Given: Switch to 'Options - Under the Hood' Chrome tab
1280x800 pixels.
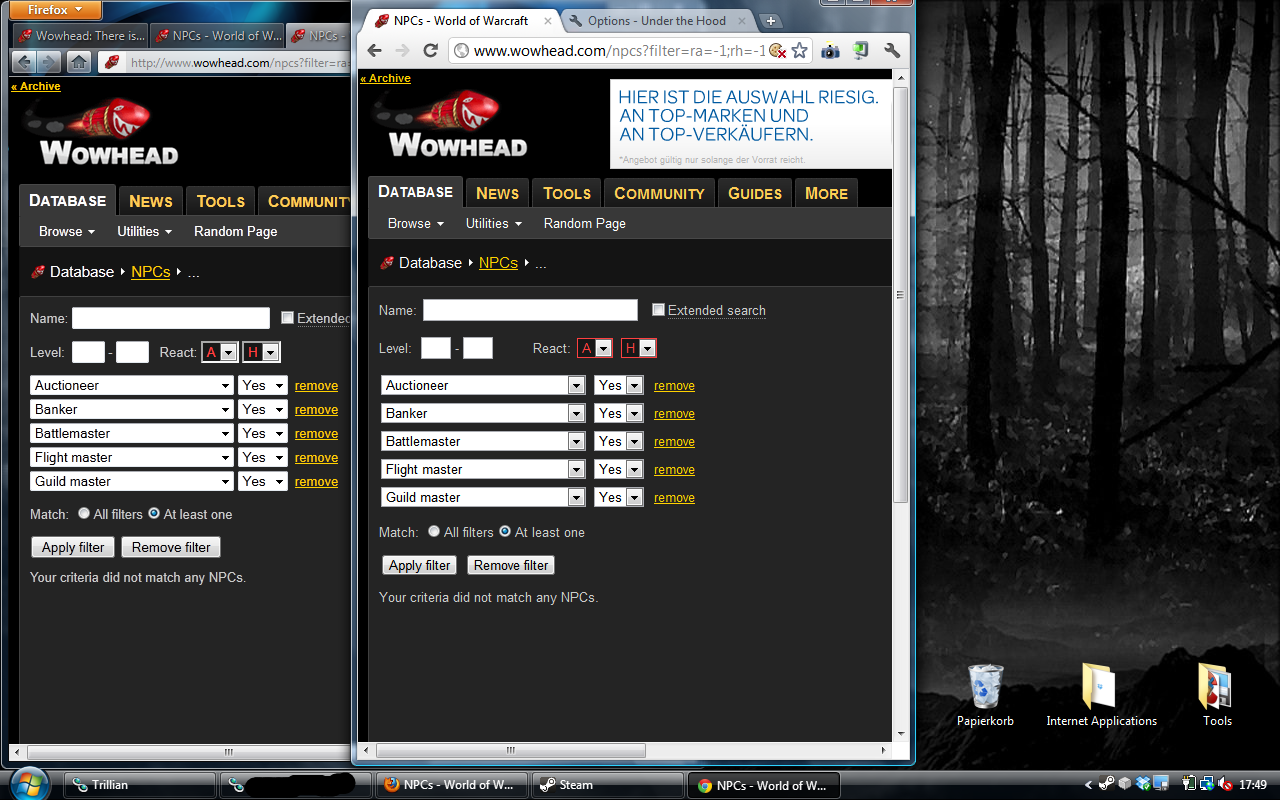Looking at the screenshot, I should click(656, 21).
